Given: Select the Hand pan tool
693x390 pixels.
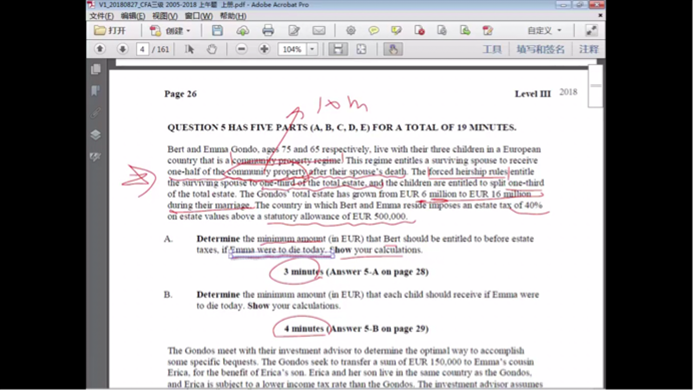Looking at the screenshot, I should click(x=212, y=49).
